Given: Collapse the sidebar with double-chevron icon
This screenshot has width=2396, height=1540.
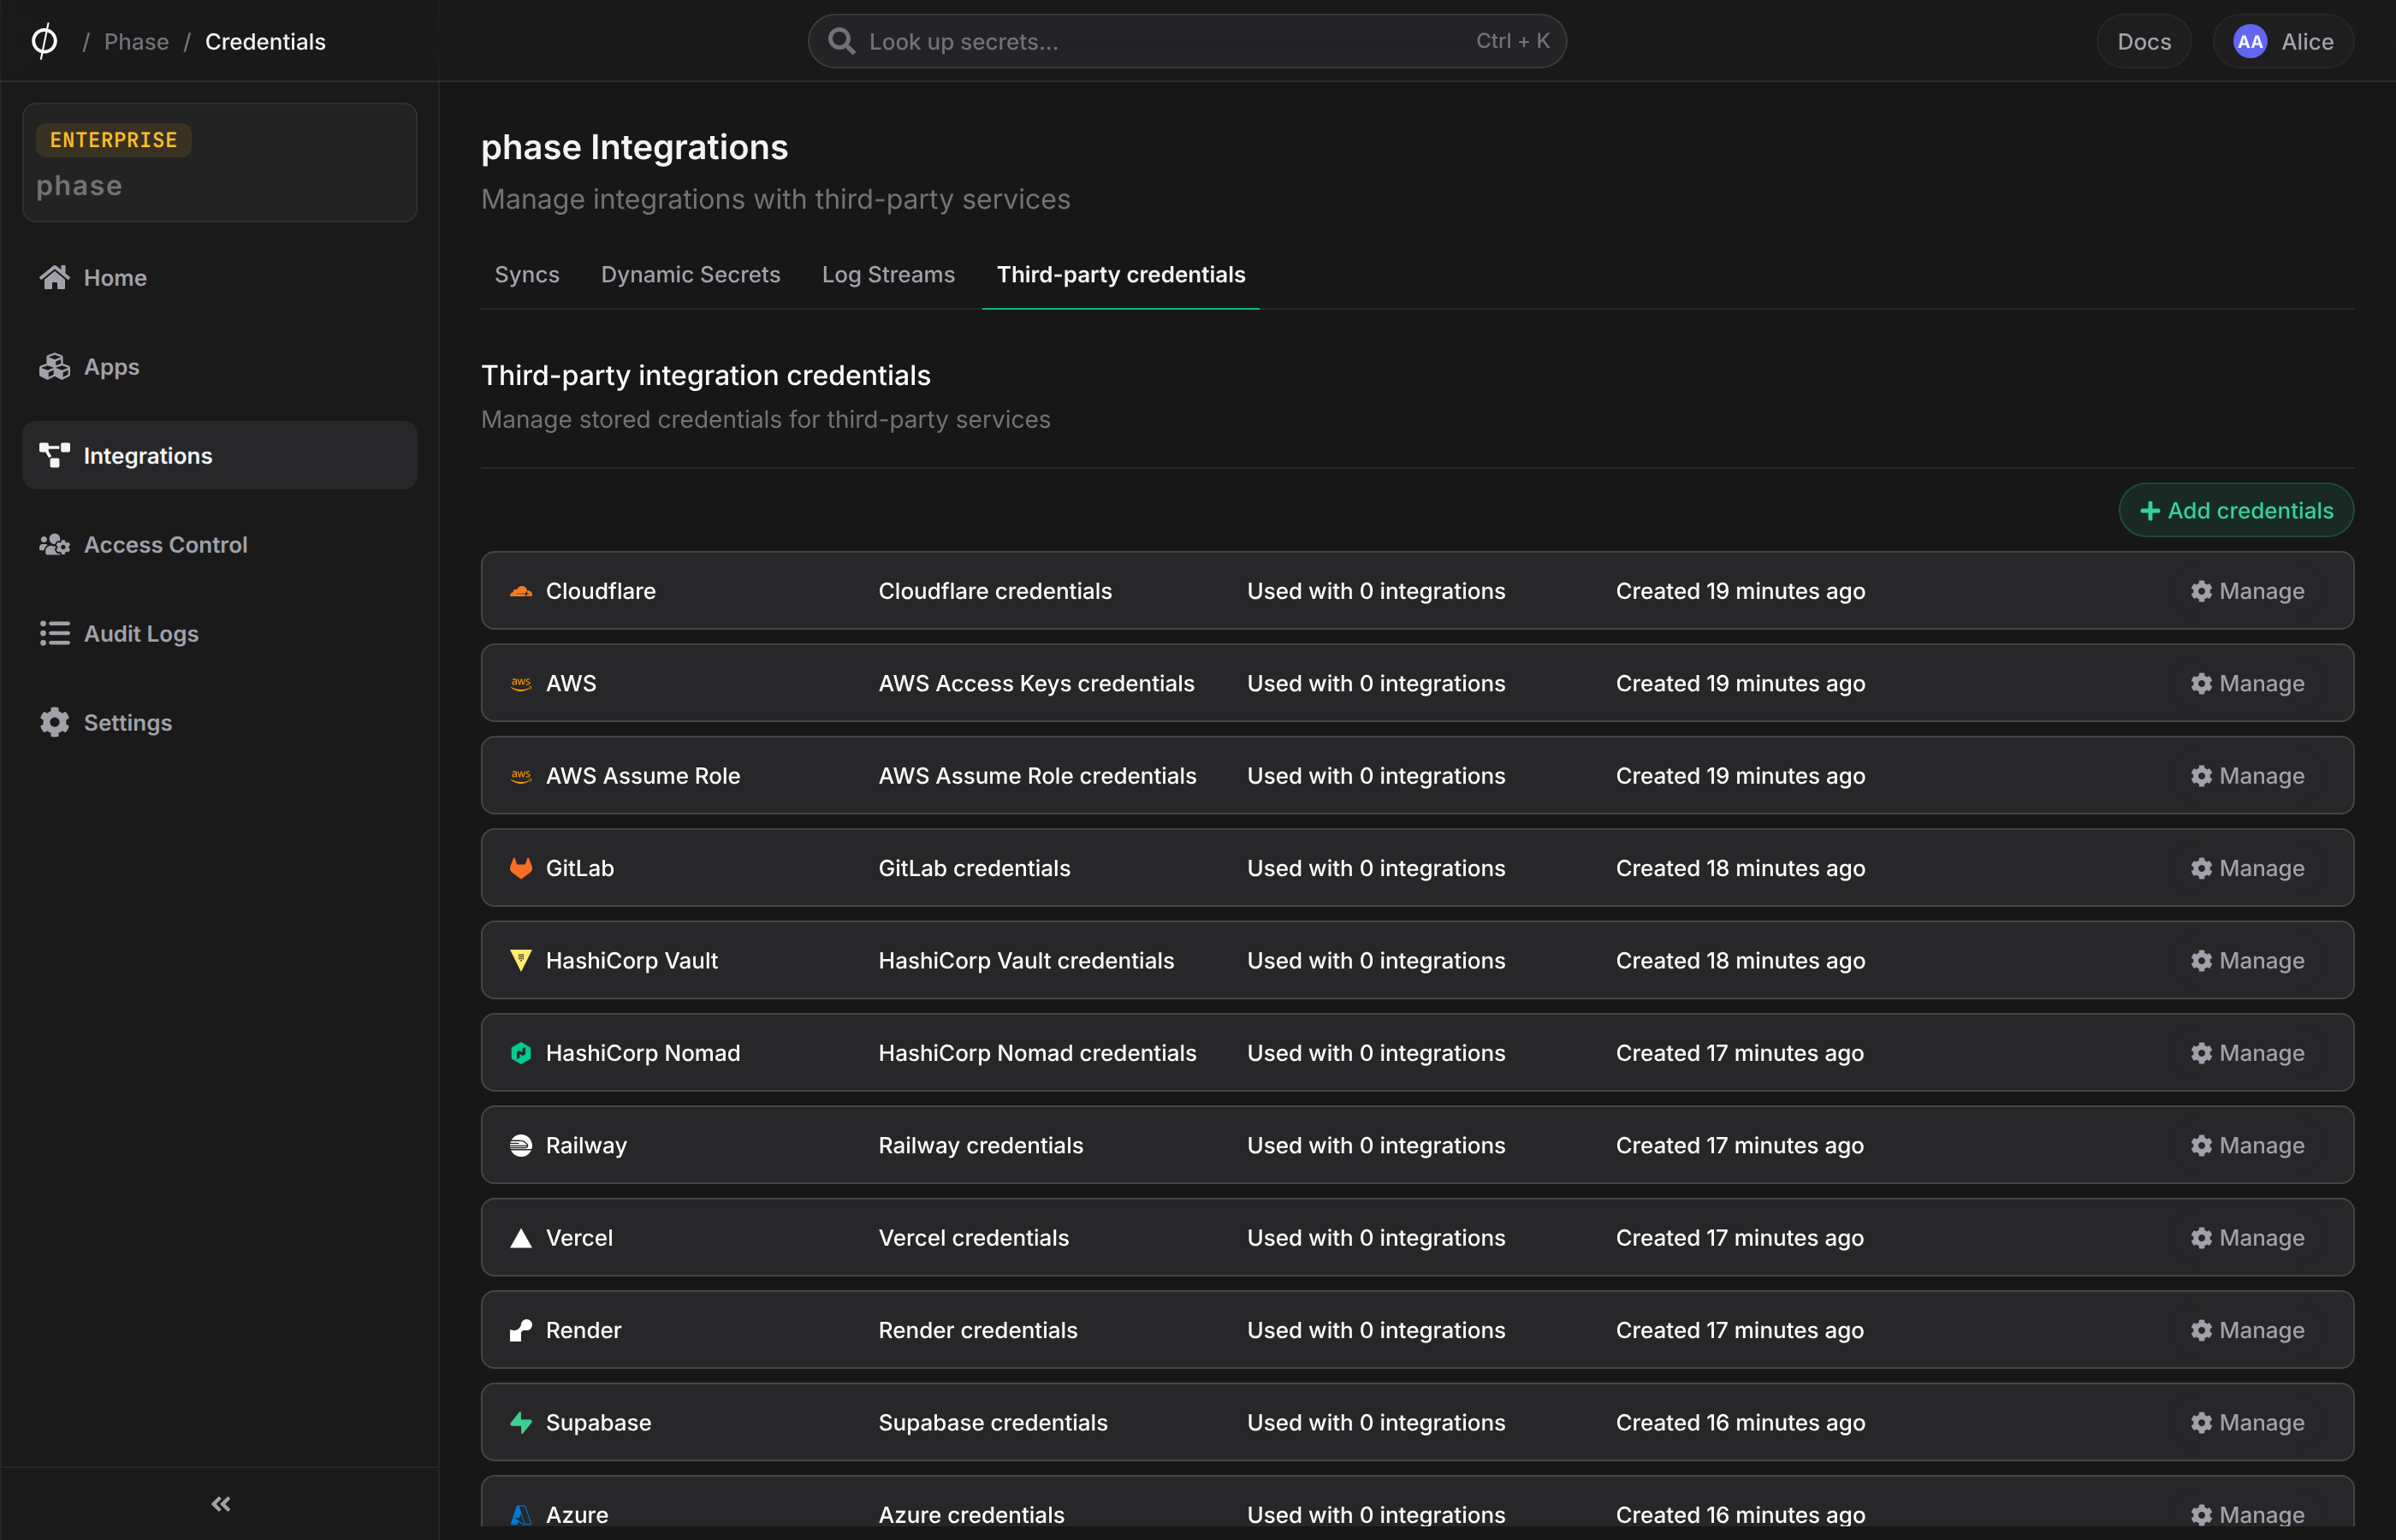Looking at the screenshot, I should point(221,1503).
